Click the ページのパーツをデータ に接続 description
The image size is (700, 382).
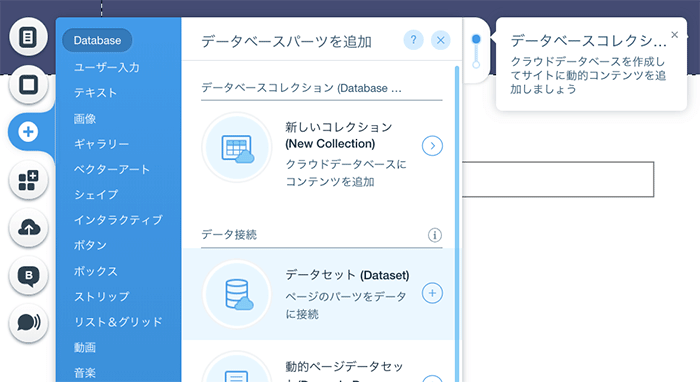346,305
